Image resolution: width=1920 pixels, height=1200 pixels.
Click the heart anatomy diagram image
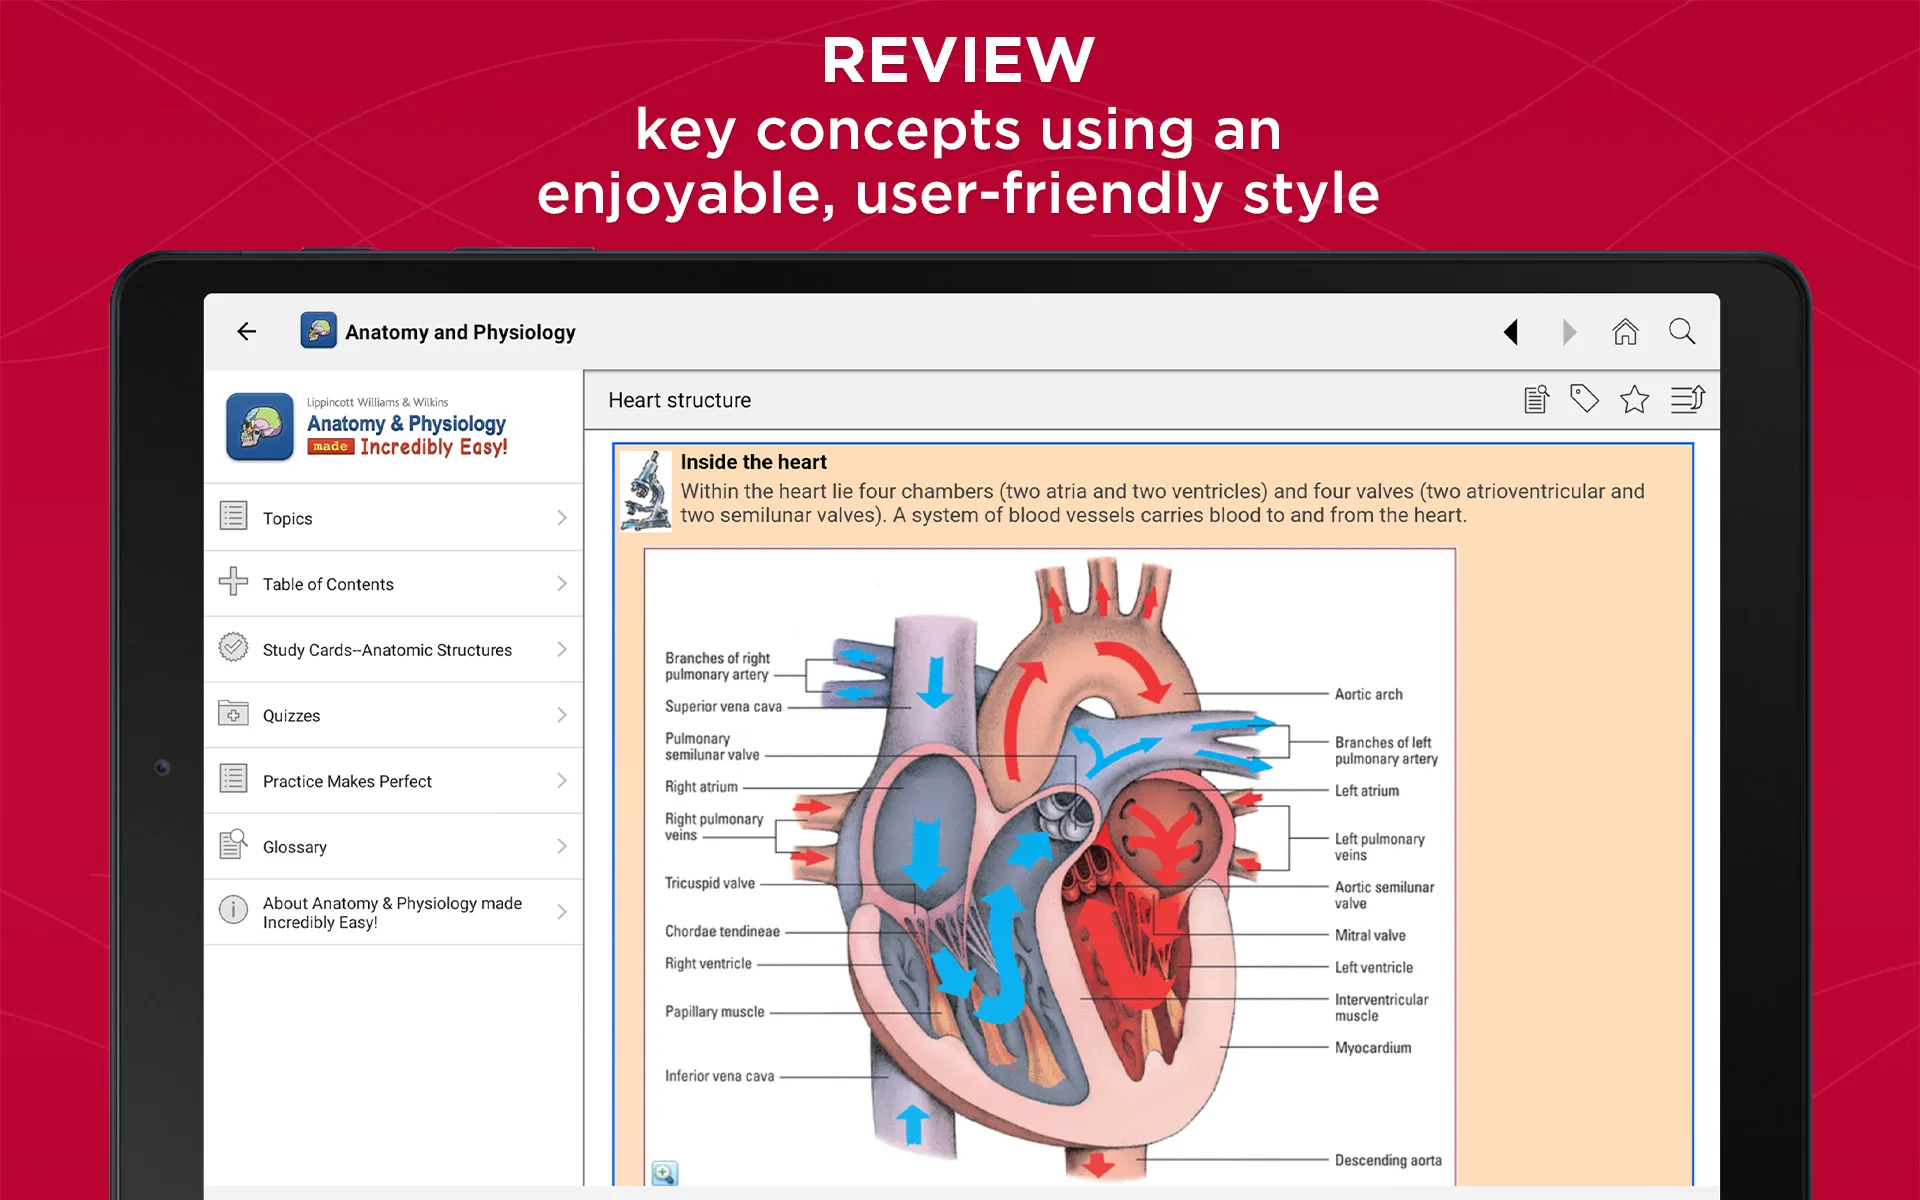point(1050,867)
